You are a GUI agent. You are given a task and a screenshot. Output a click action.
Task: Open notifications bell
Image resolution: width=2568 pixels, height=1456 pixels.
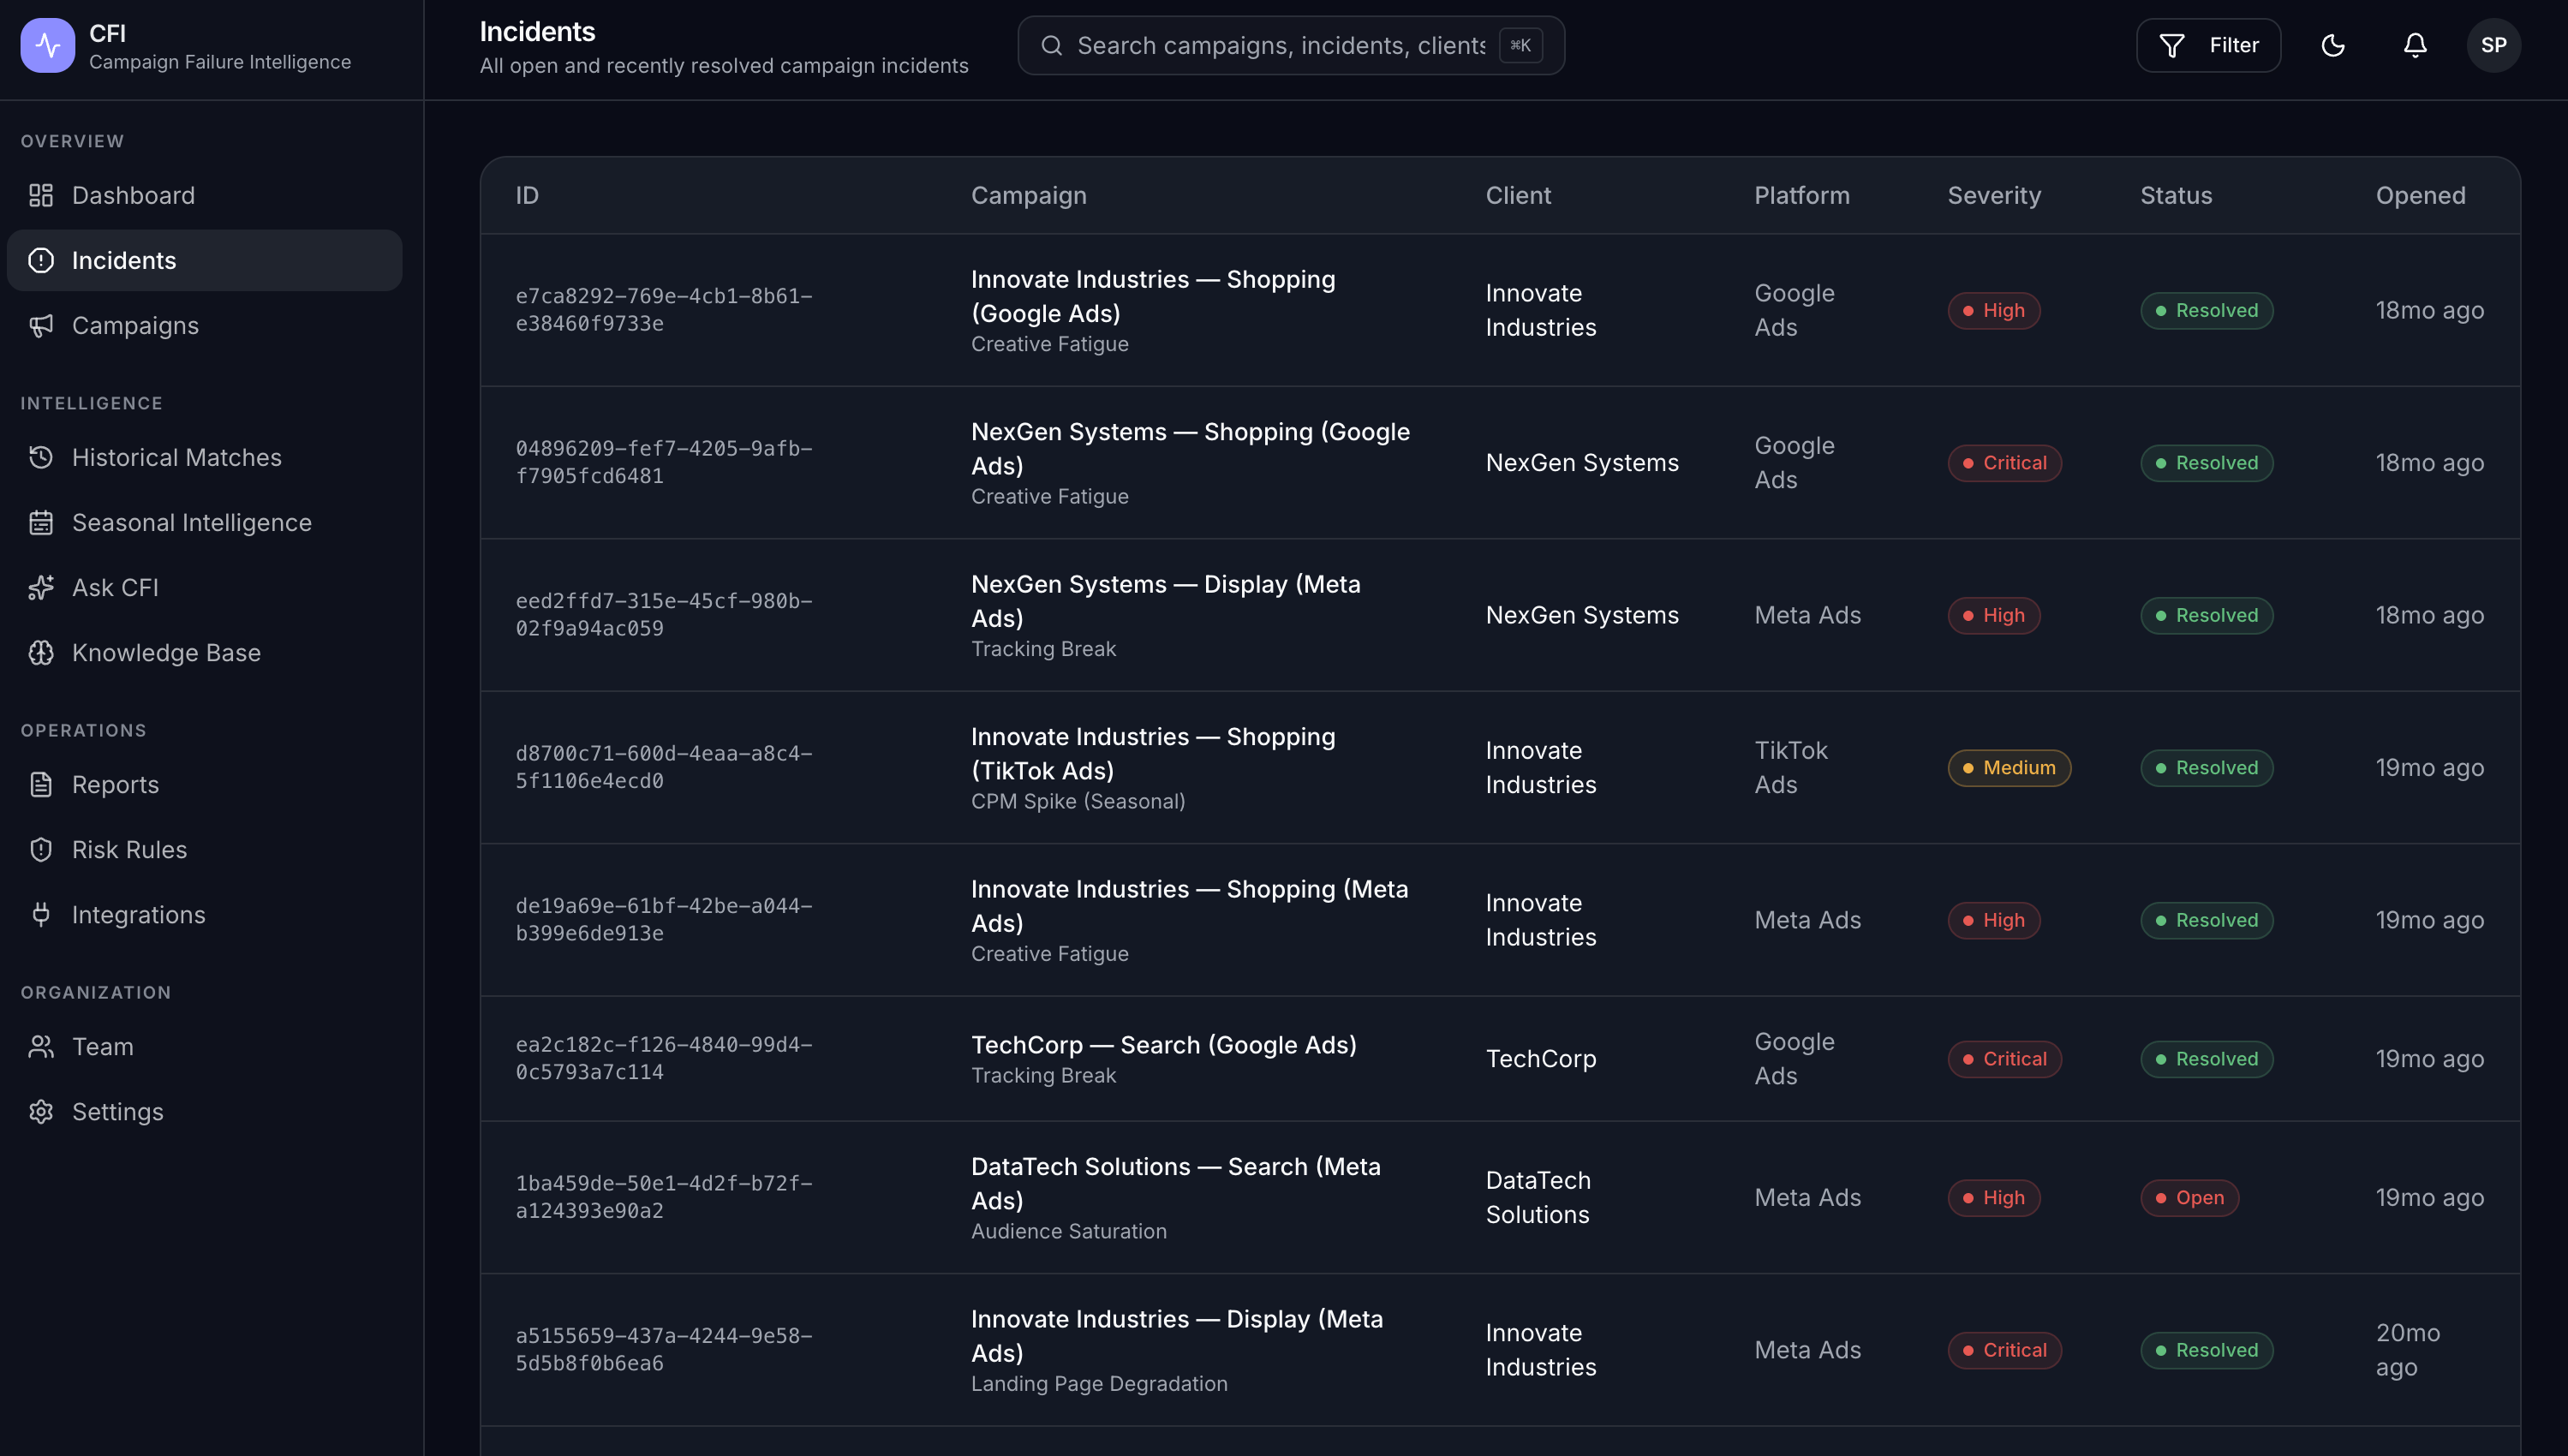[2414, 45]
